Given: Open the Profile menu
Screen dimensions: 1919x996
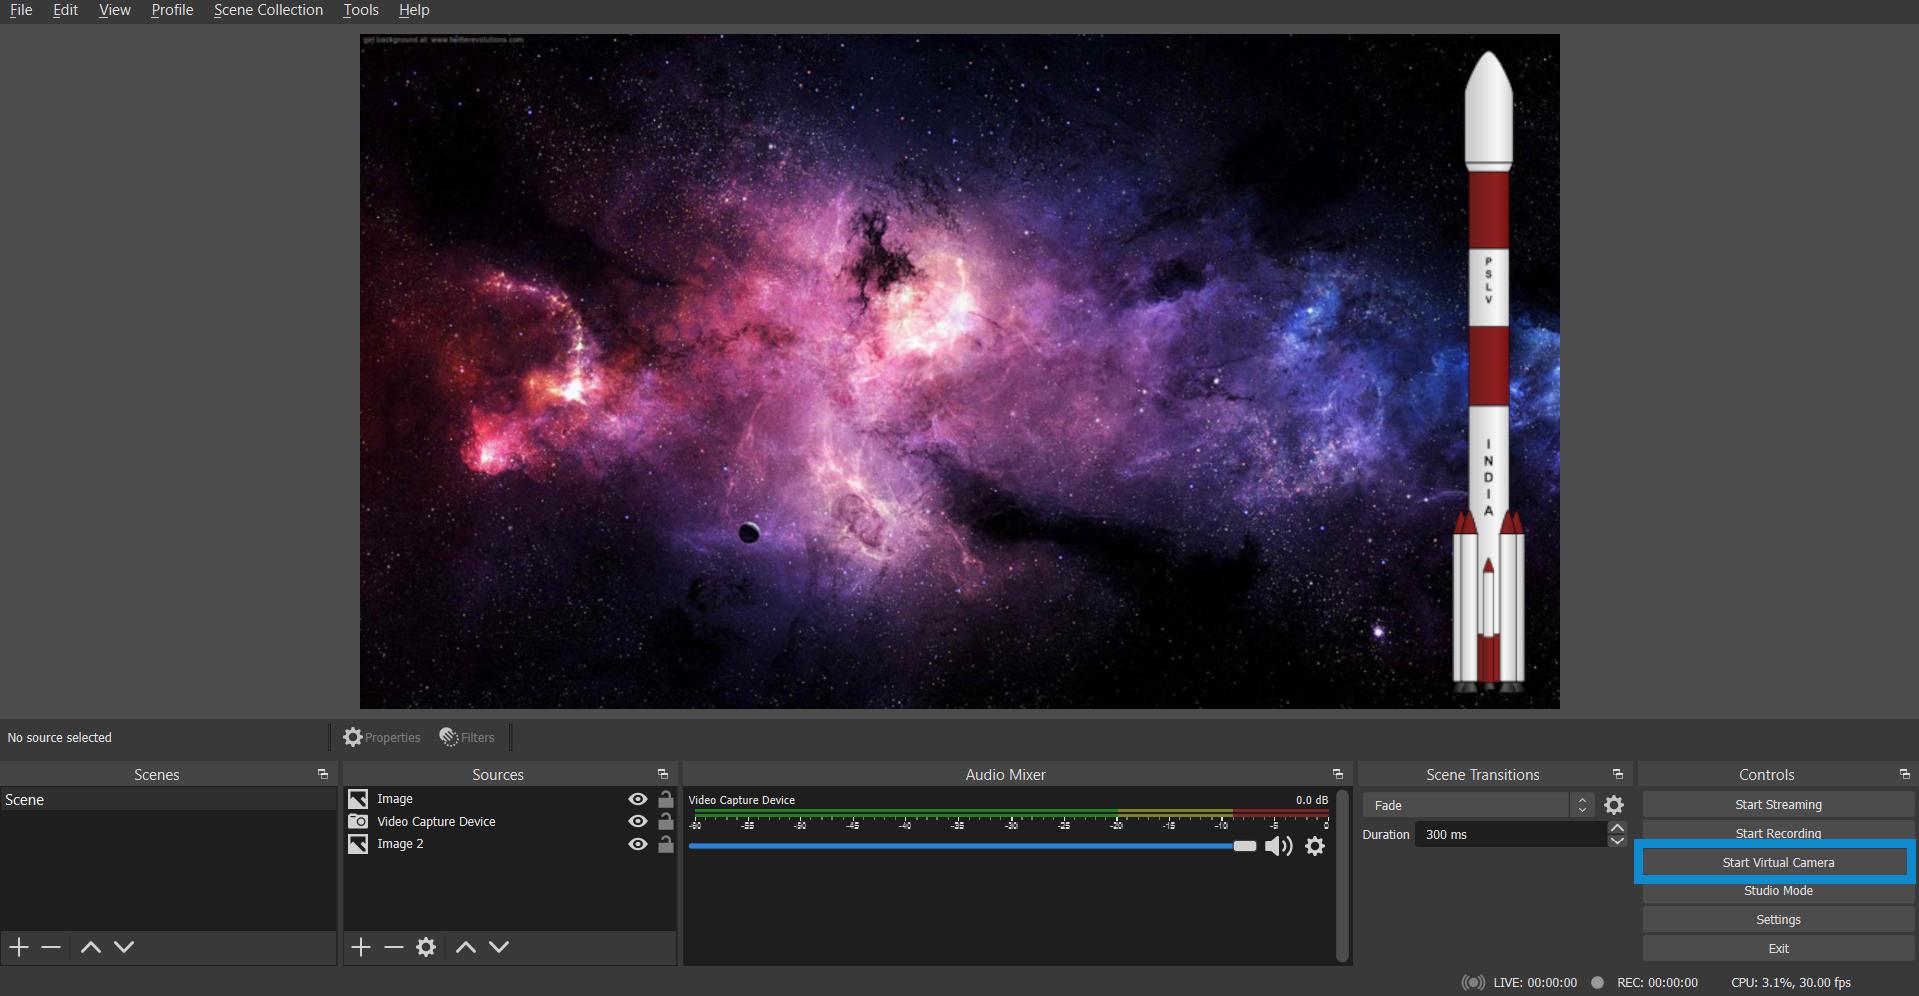Looking at the screenshot, I should (x=172, y=10).
